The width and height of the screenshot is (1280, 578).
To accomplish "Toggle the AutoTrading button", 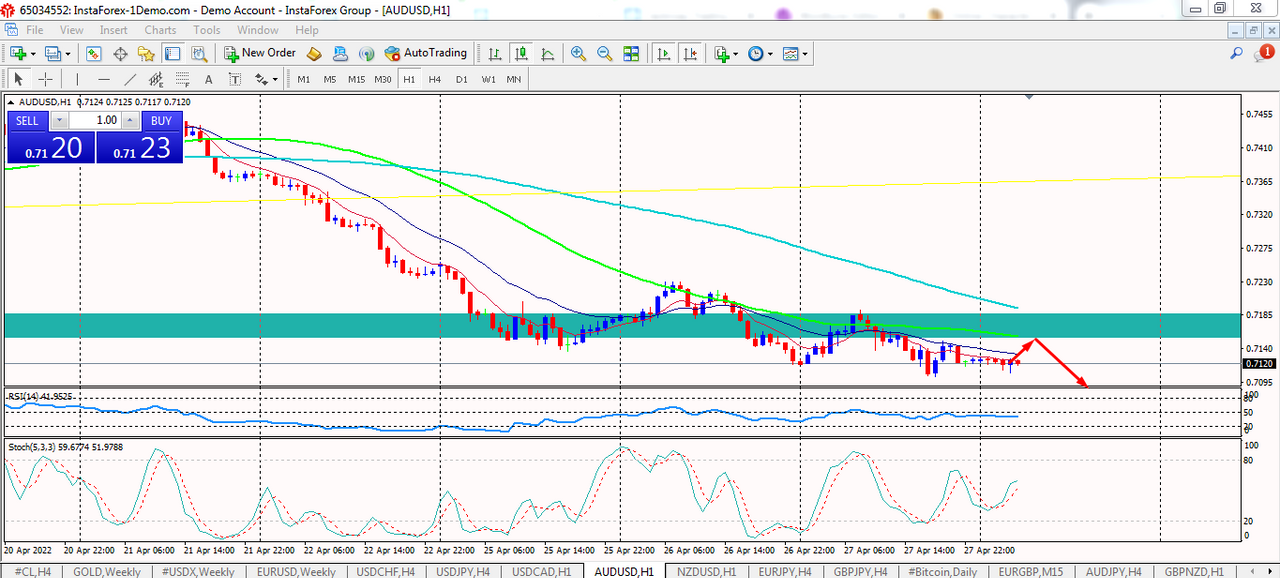I will click(x=426, y=53).
